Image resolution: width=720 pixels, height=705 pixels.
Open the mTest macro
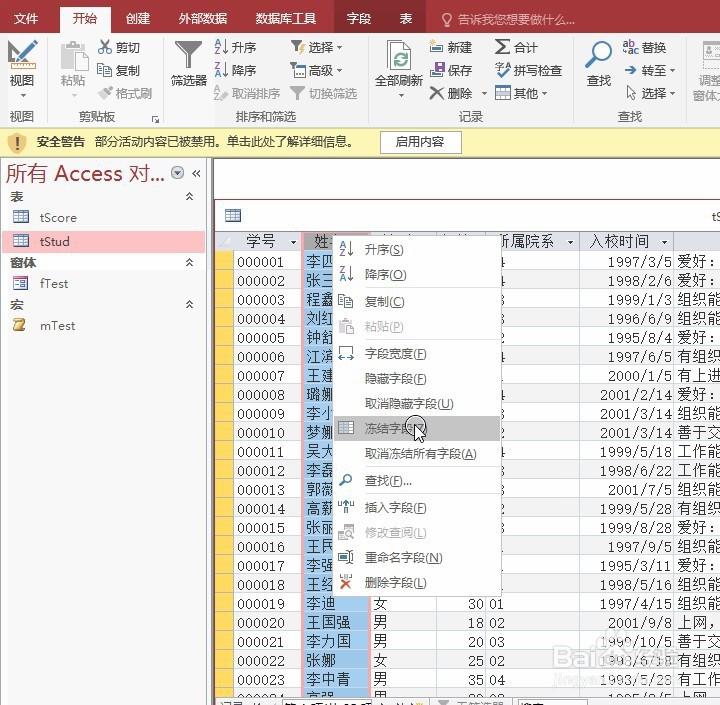coord(57,326)
